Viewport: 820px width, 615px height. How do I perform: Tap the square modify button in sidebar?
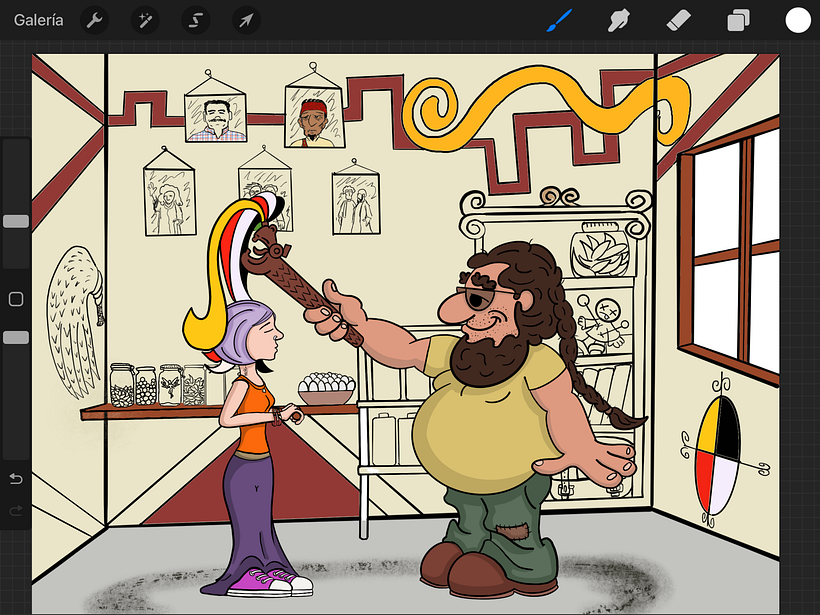(16, 299)
